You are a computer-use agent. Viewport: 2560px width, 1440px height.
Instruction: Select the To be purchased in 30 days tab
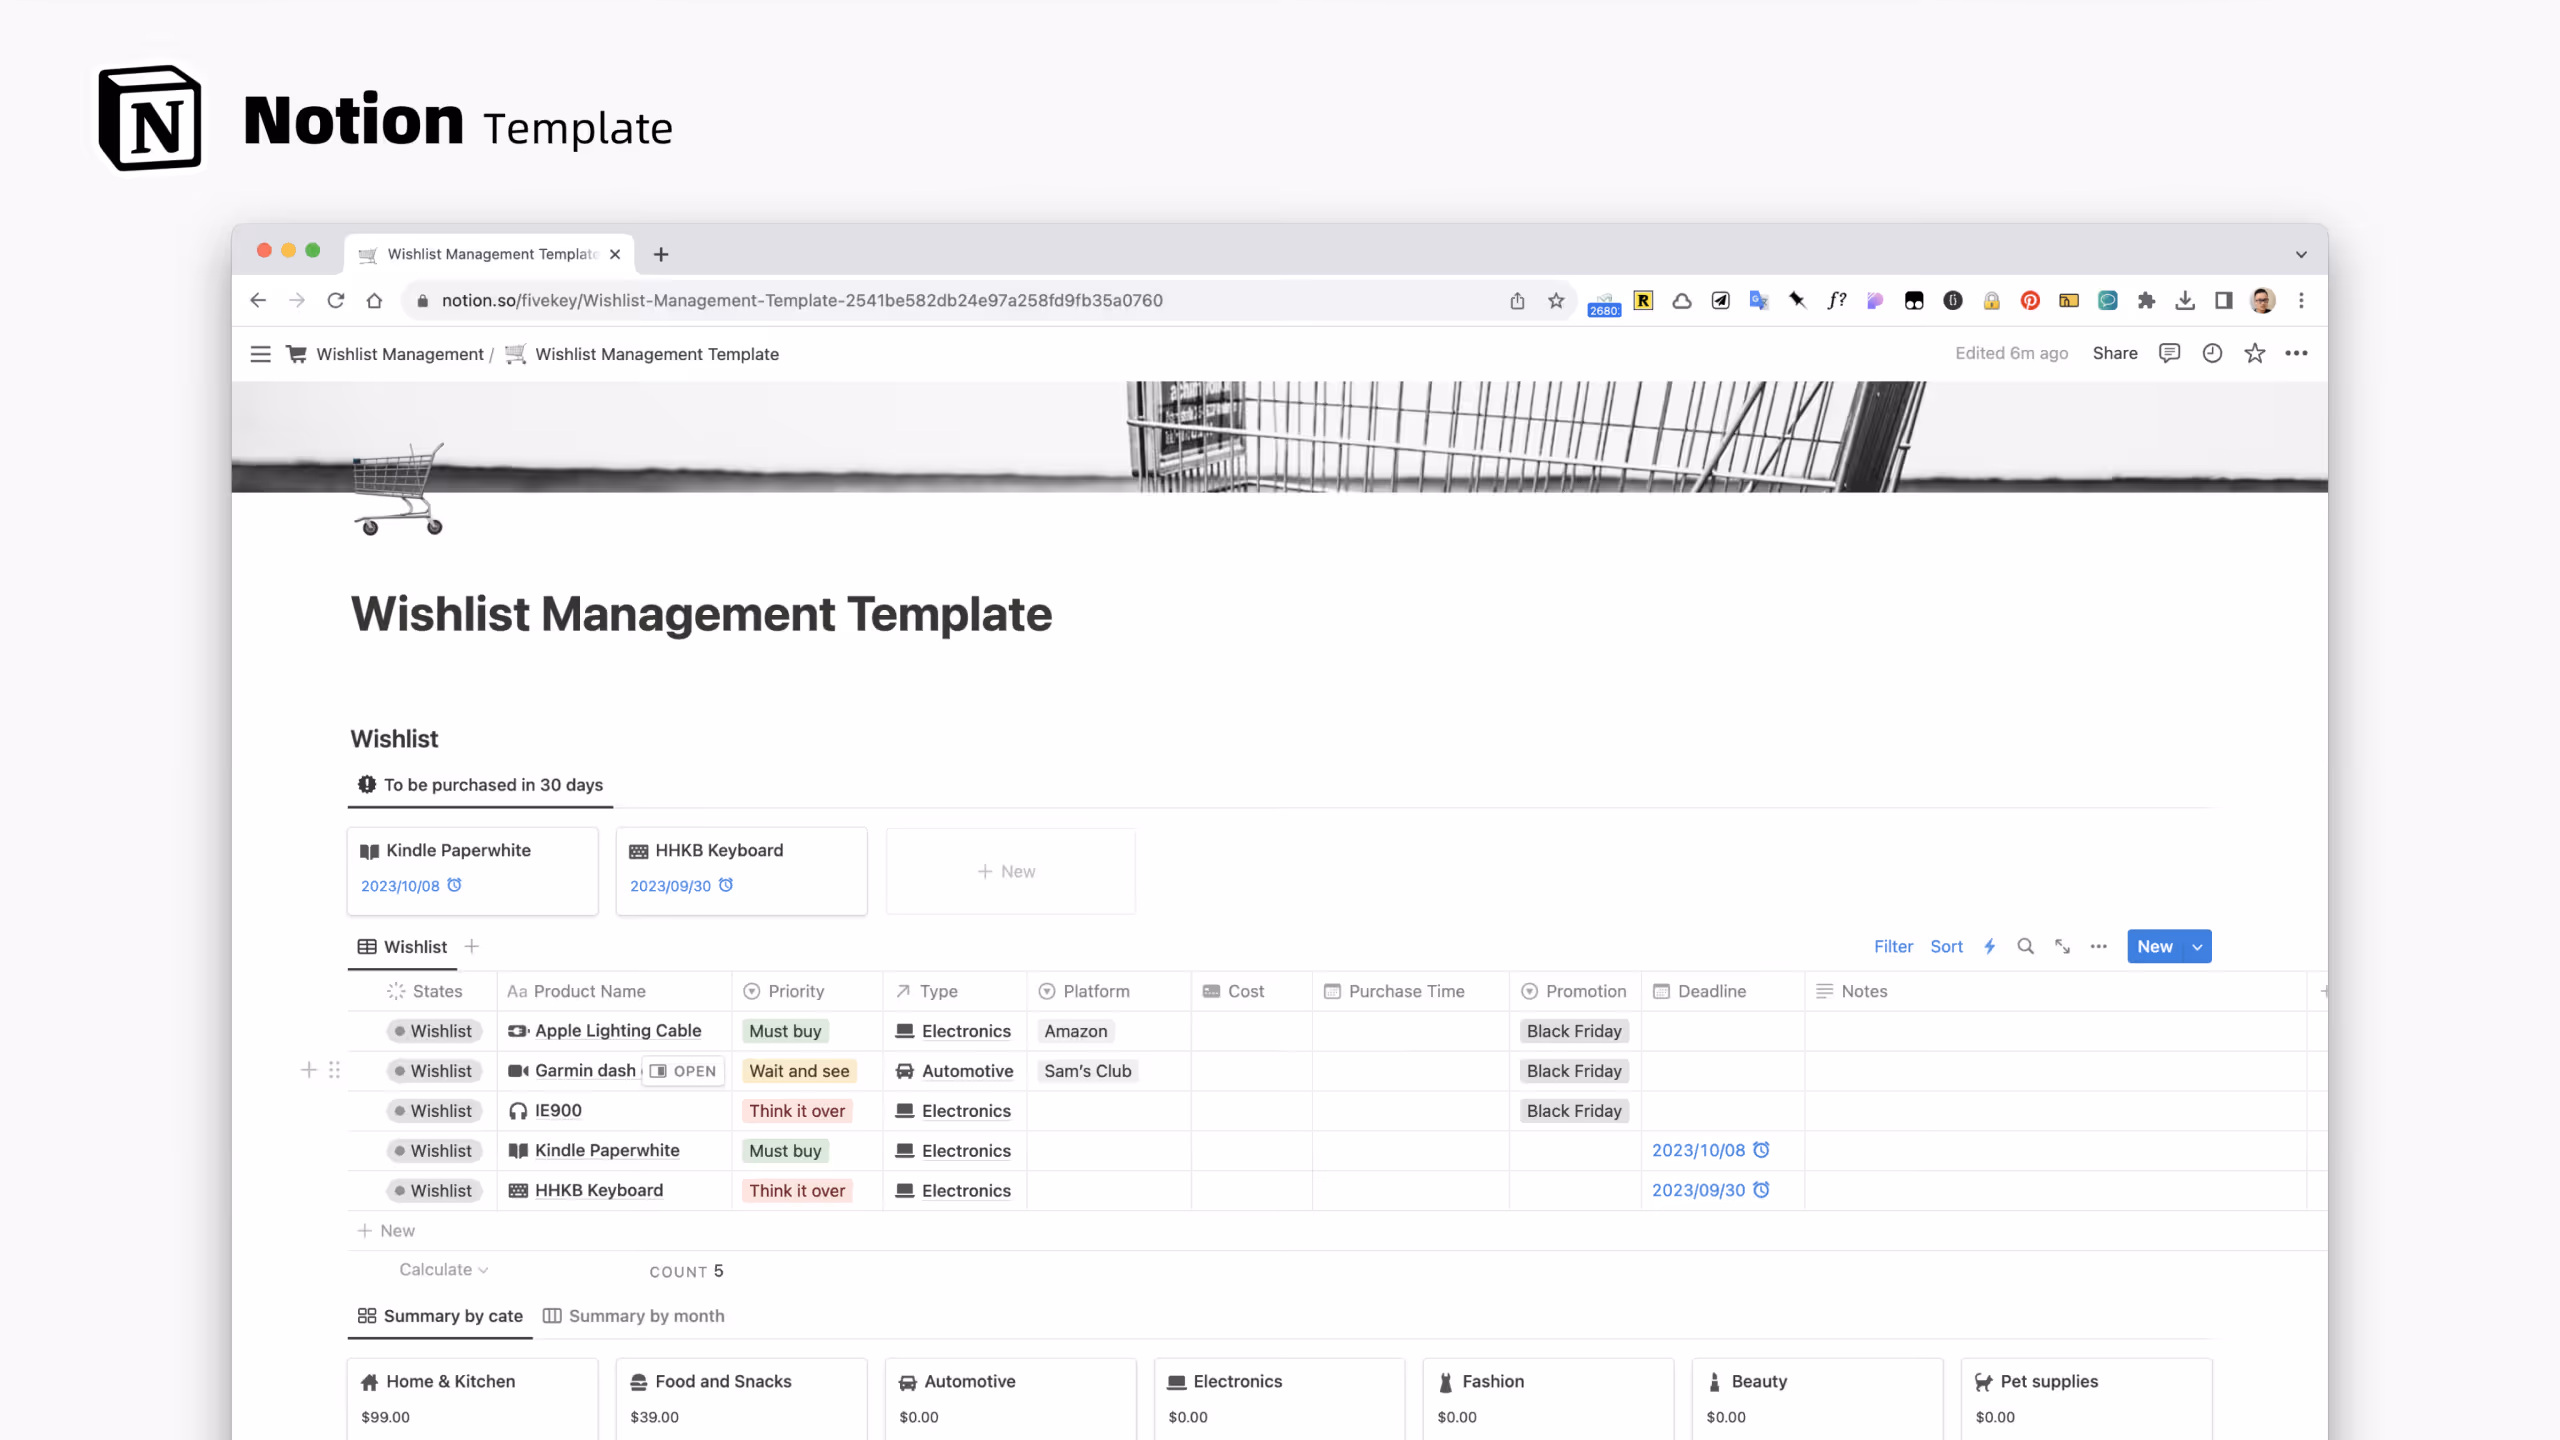[x=480, y=785]
